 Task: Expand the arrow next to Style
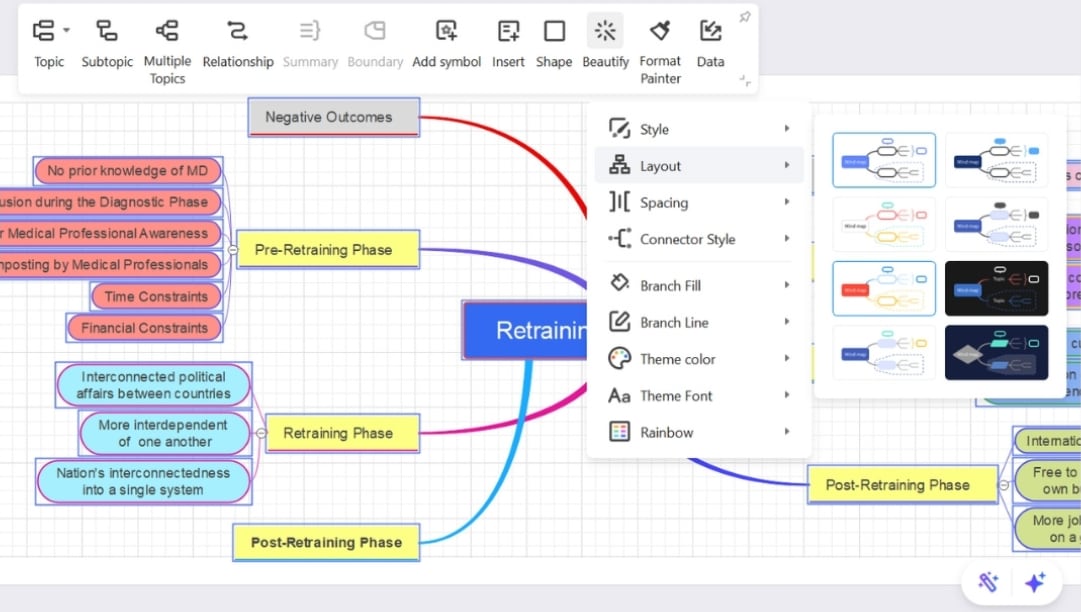click(787, 128)
